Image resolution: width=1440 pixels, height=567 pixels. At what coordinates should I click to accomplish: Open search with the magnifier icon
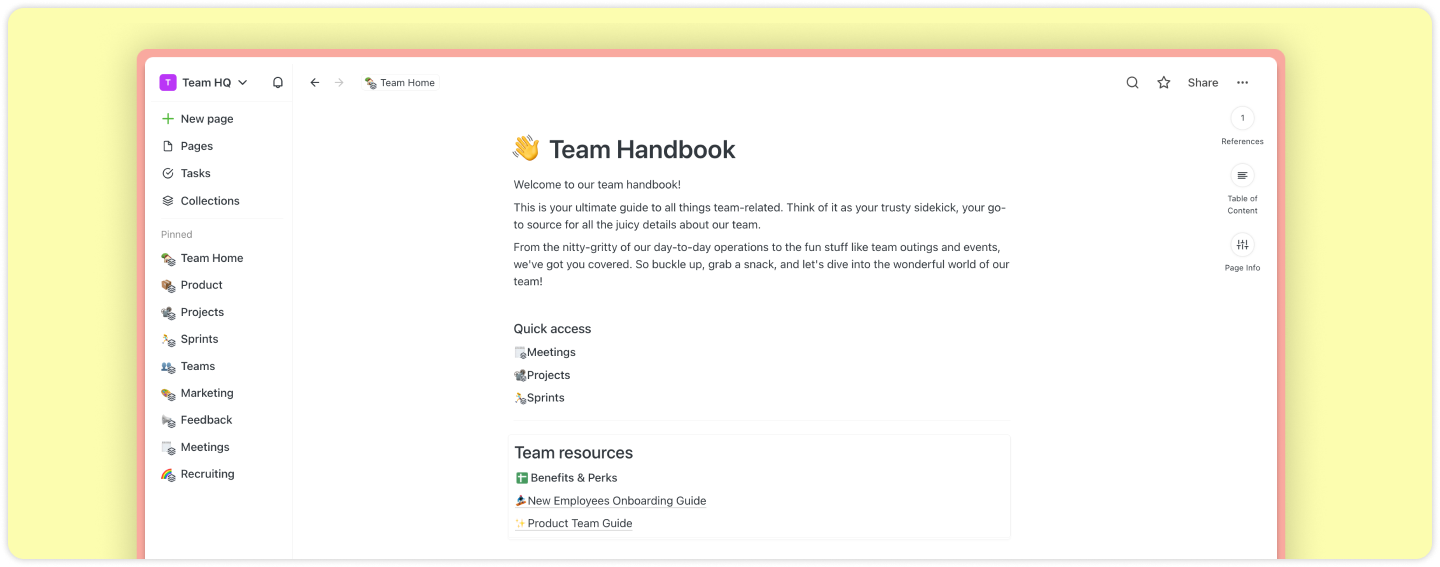pyautogui.click(x=1132, y=83)
